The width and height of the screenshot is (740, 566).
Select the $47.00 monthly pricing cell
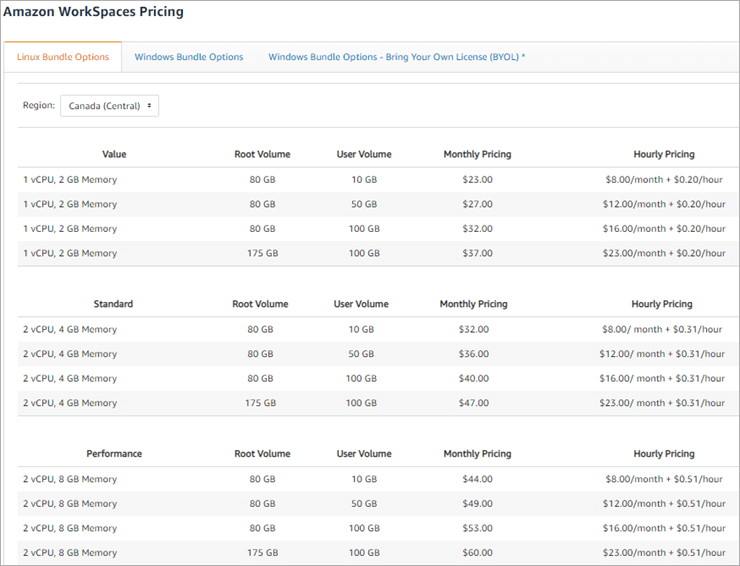tap(474, 403)
